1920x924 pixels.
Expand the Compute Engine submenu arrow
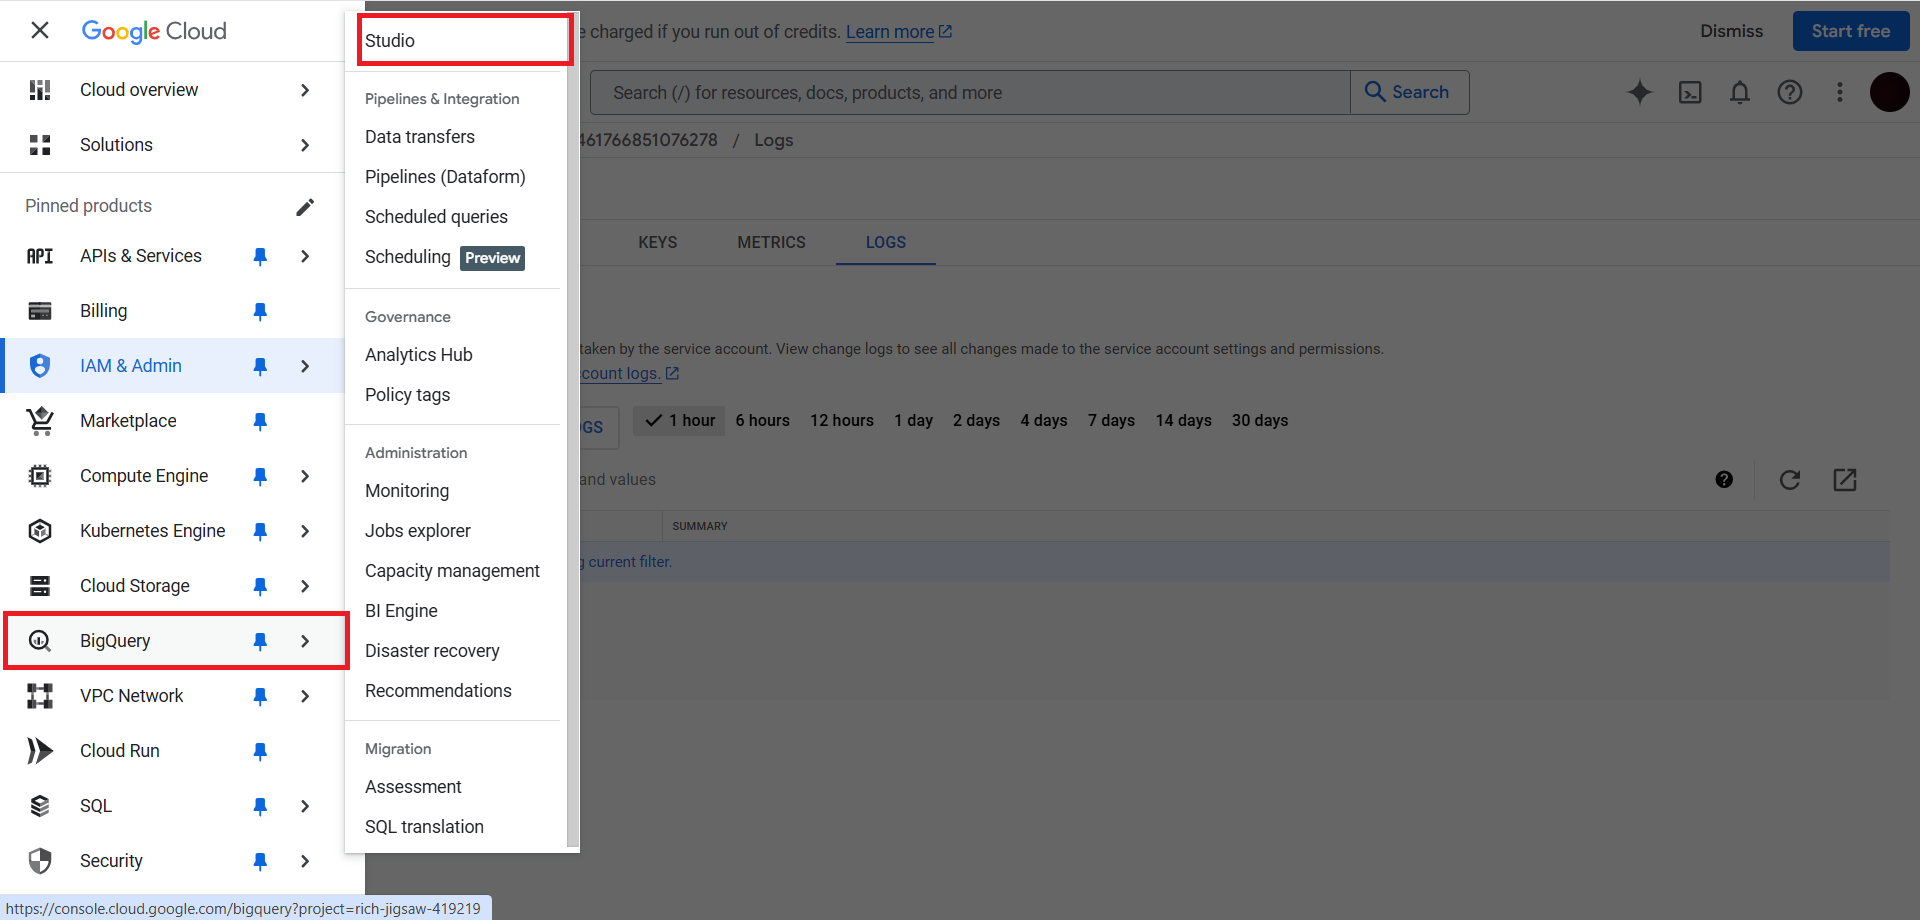tap(305, 476)
